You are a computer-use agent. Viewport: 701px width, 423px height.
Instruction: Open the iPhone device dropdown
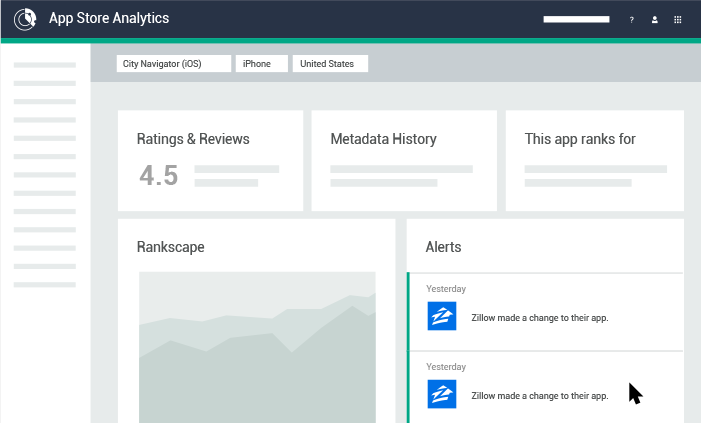(x=262, y=63)
